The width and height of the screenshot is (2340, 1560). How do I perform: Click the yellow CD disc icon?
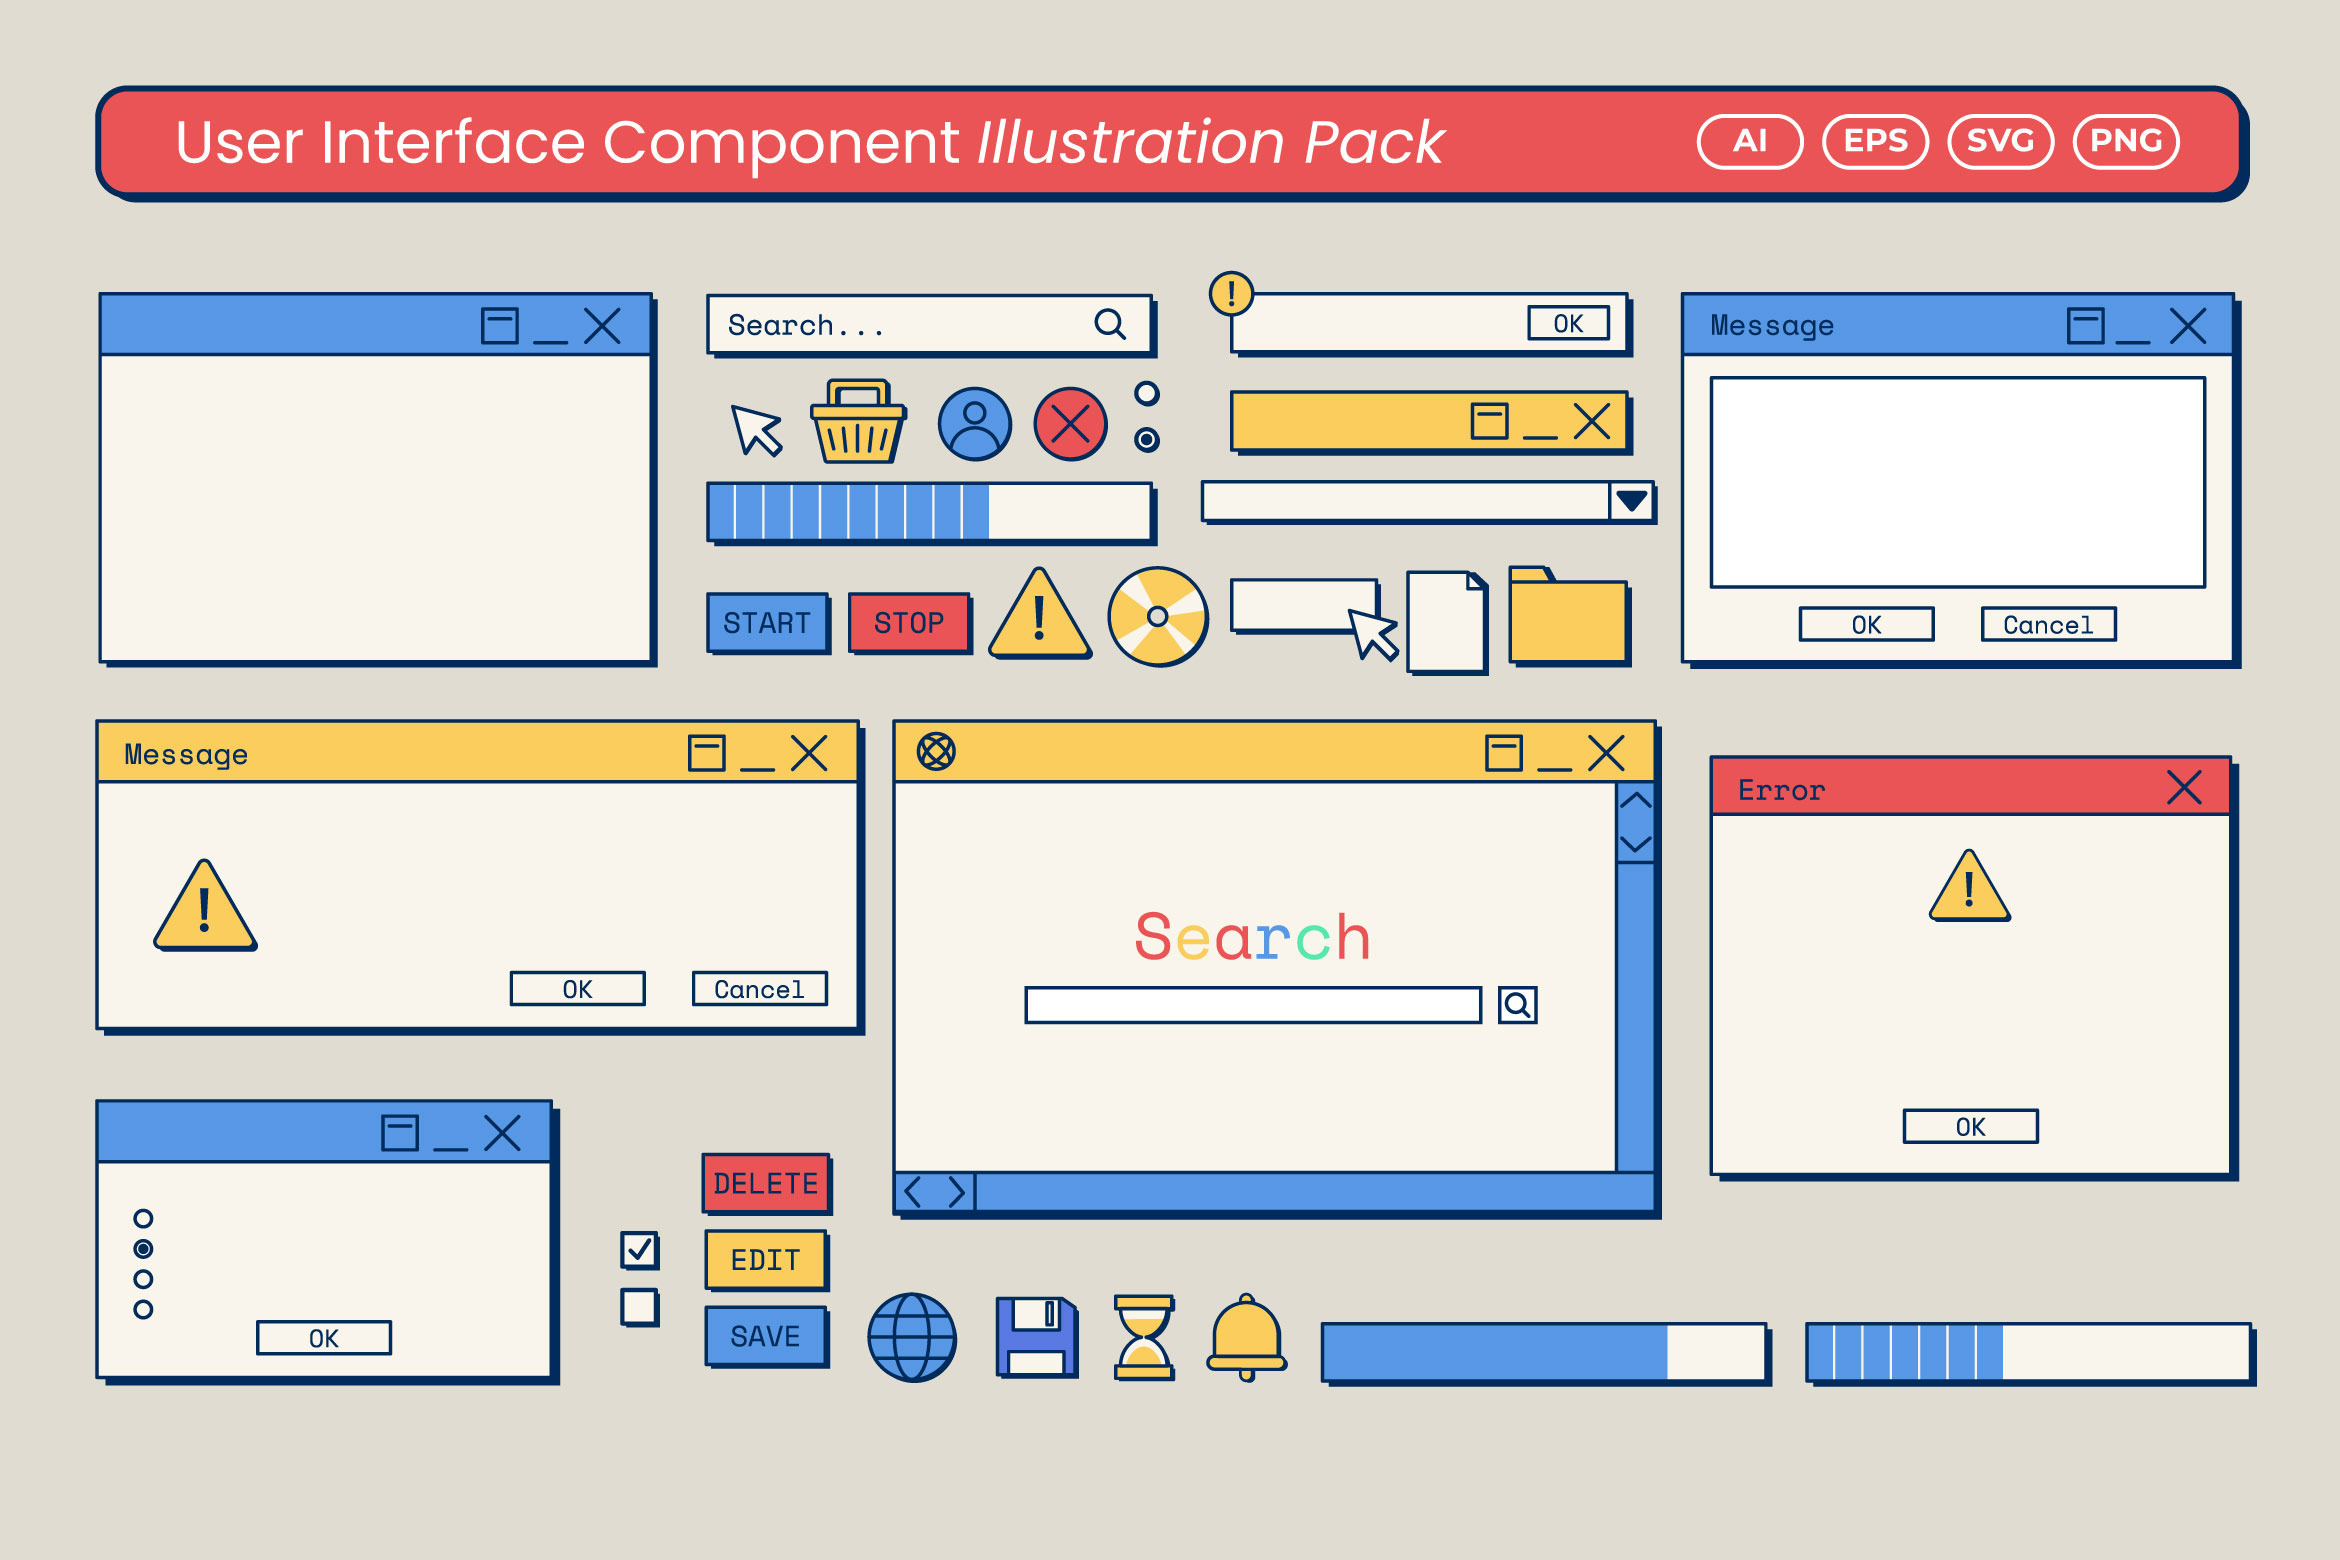1158,617
